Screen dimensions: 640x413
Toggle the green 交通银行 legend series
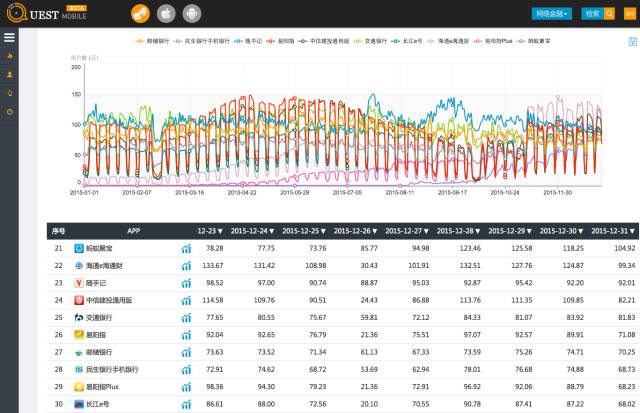click(x=370, y=41)
